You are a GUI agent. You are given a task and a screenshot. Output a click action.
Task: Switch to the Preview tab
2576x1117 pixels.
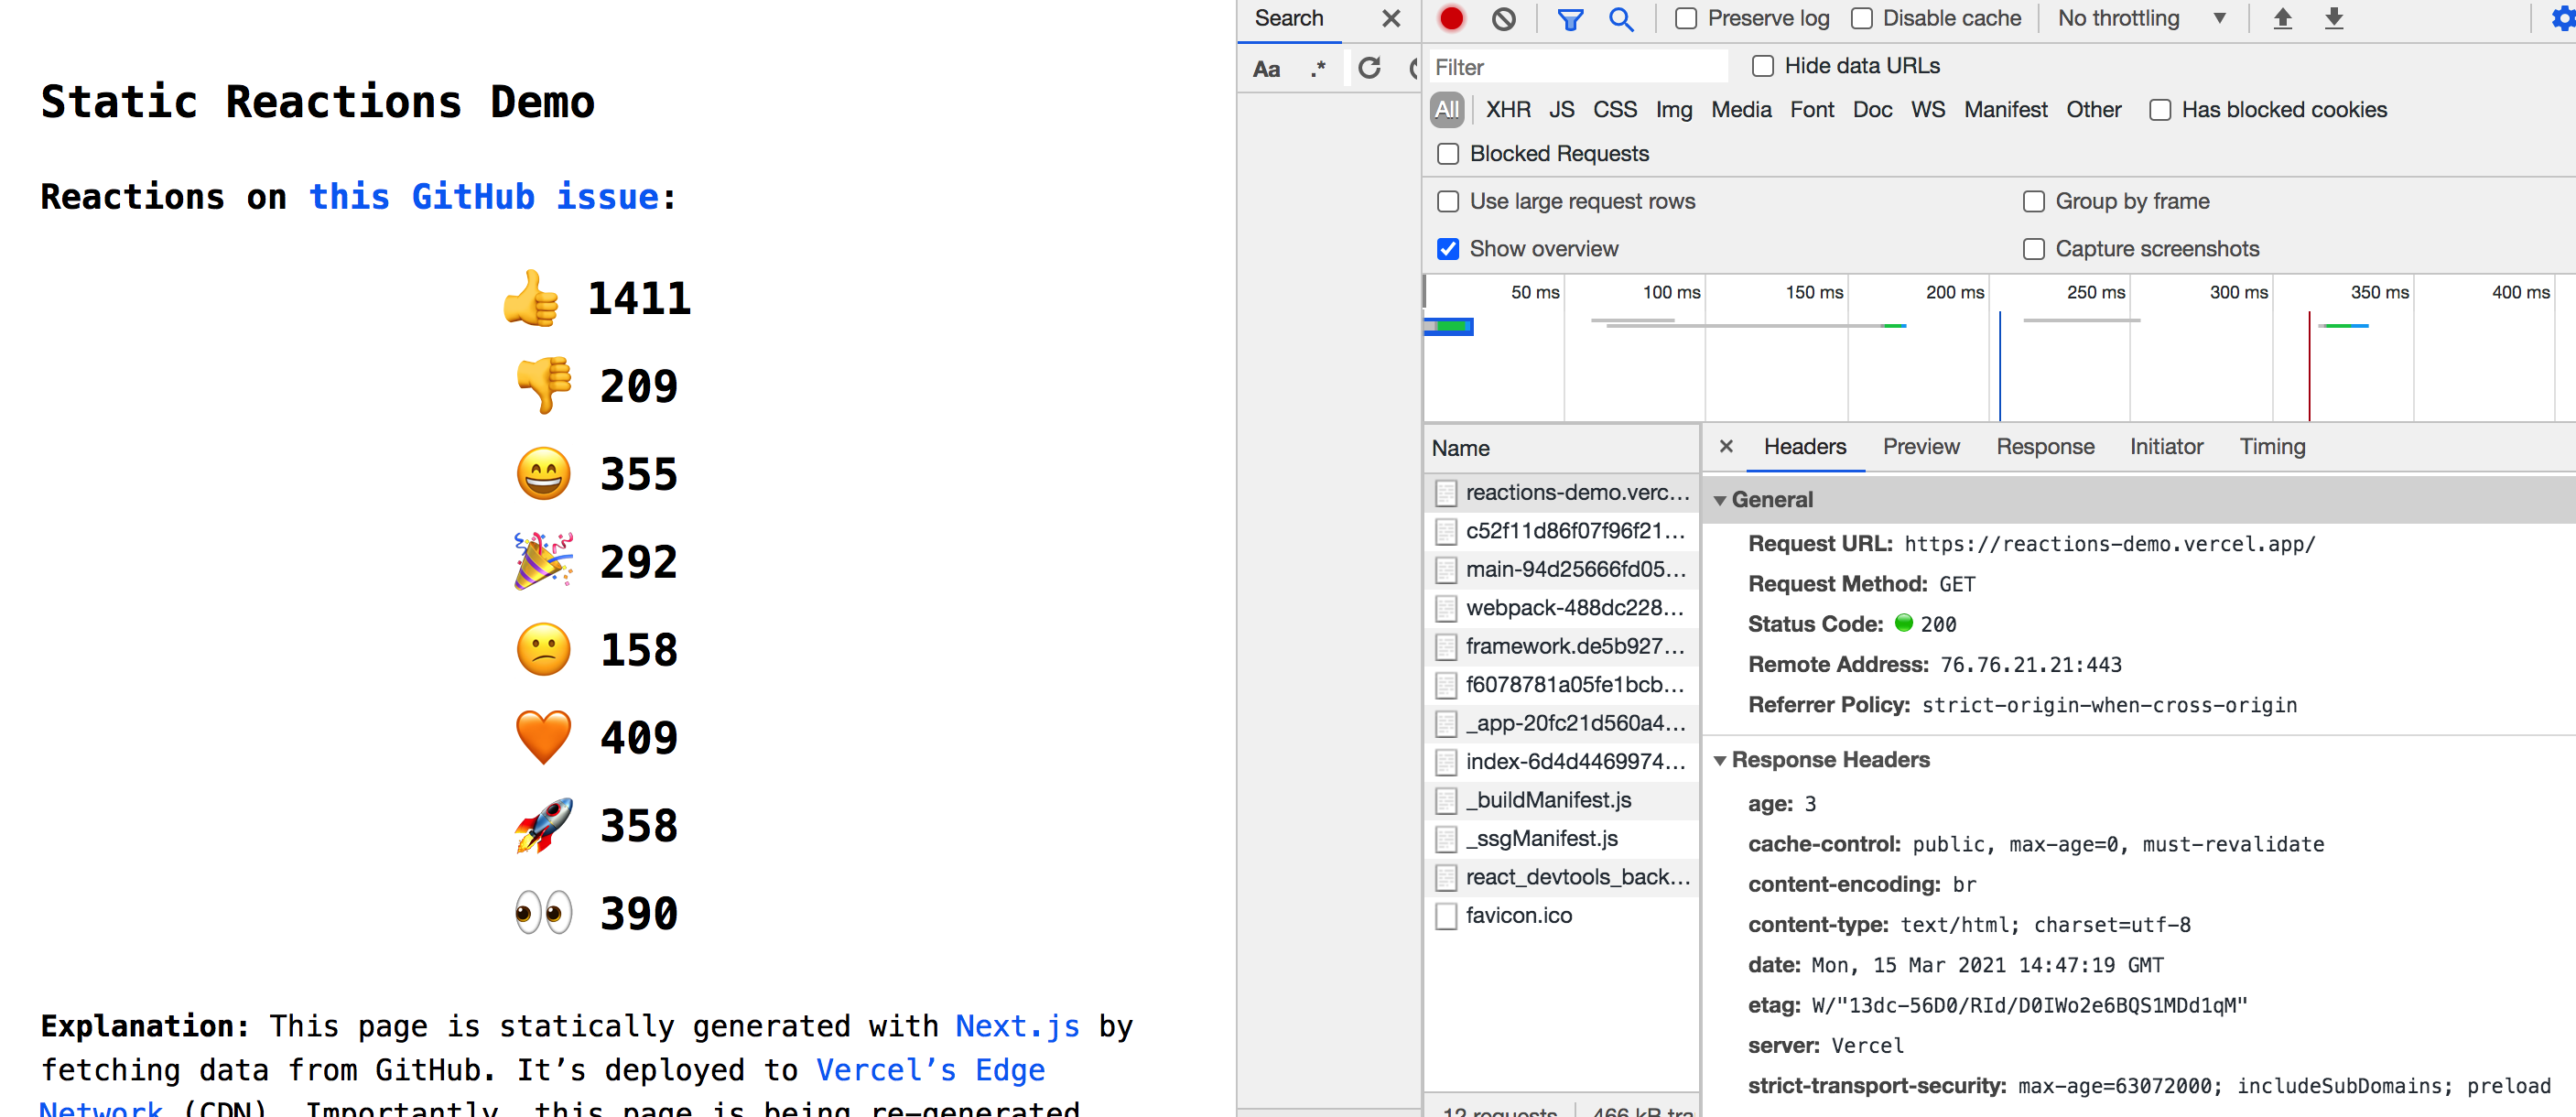pos(1921,446)
